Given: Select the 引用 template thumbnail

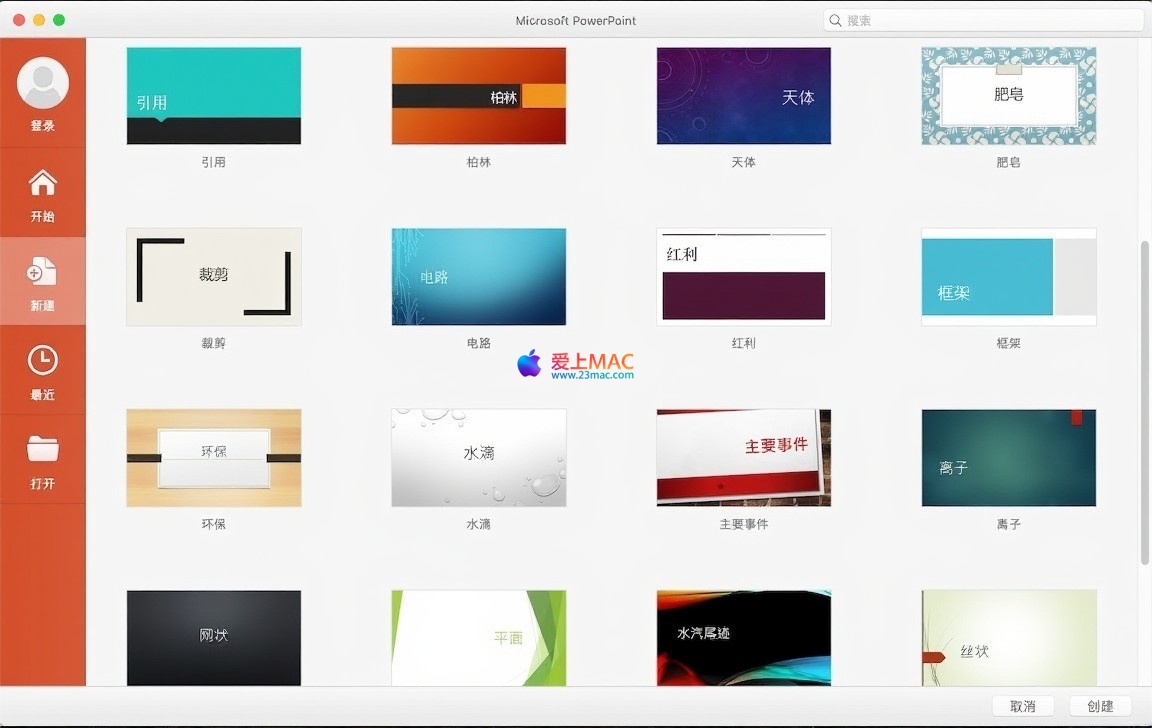Looking at the screenshot, I should click(213, 96).
